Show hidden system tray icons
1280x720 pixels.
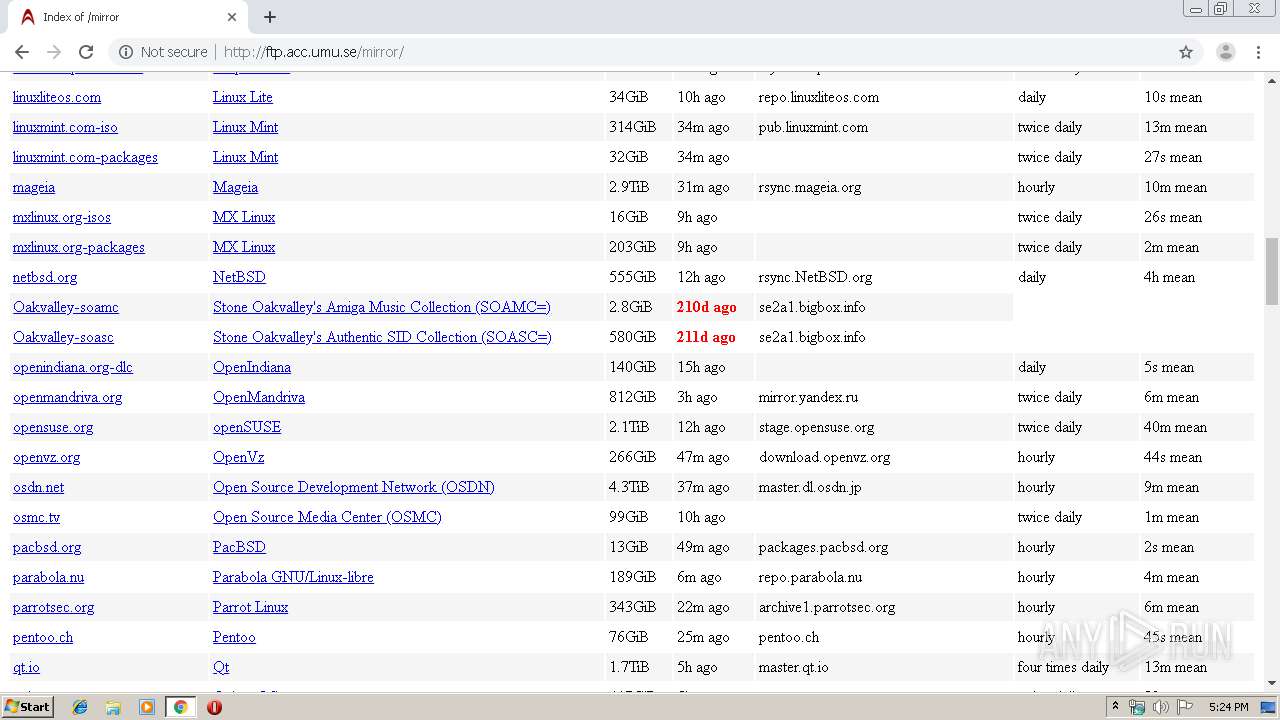(x=1116, y=707)
